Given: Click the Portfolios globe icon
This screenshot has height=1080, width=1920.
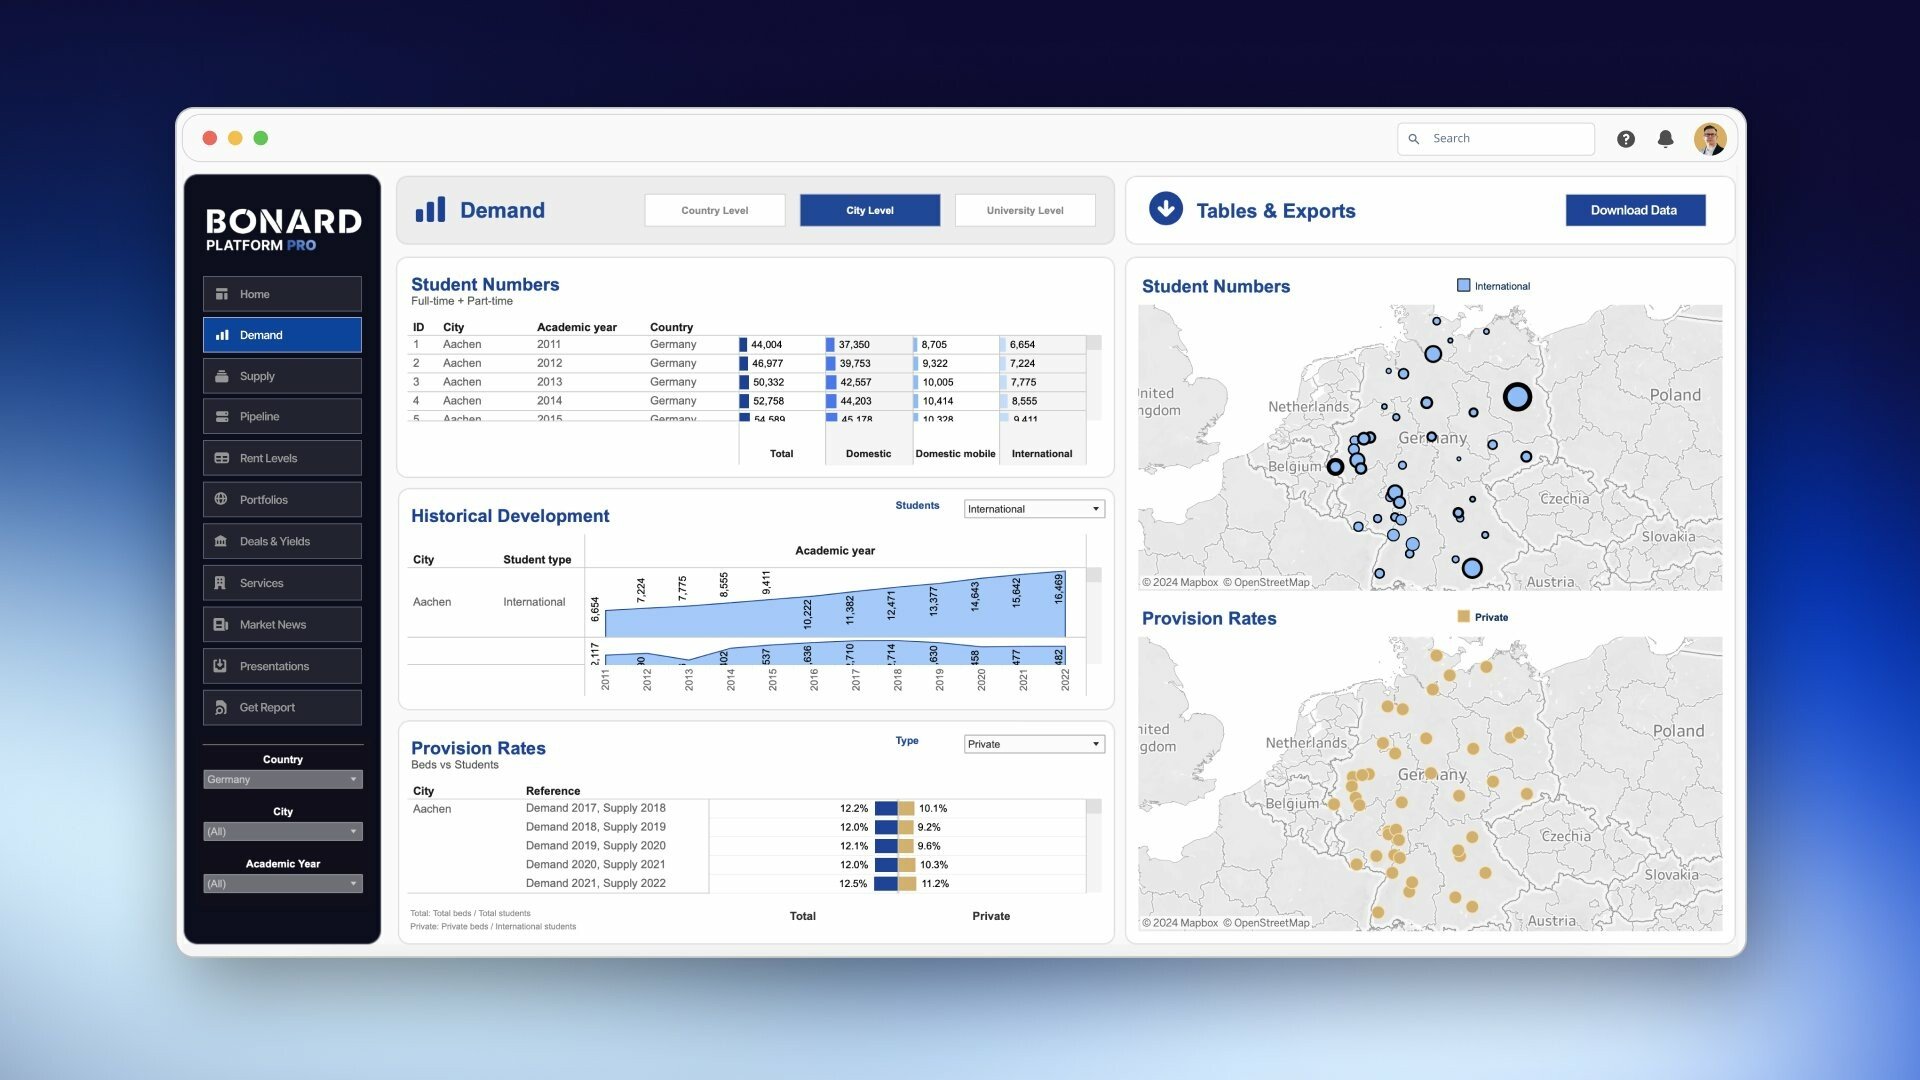Looking at the screenshot, I should click(x=221, y=499).
